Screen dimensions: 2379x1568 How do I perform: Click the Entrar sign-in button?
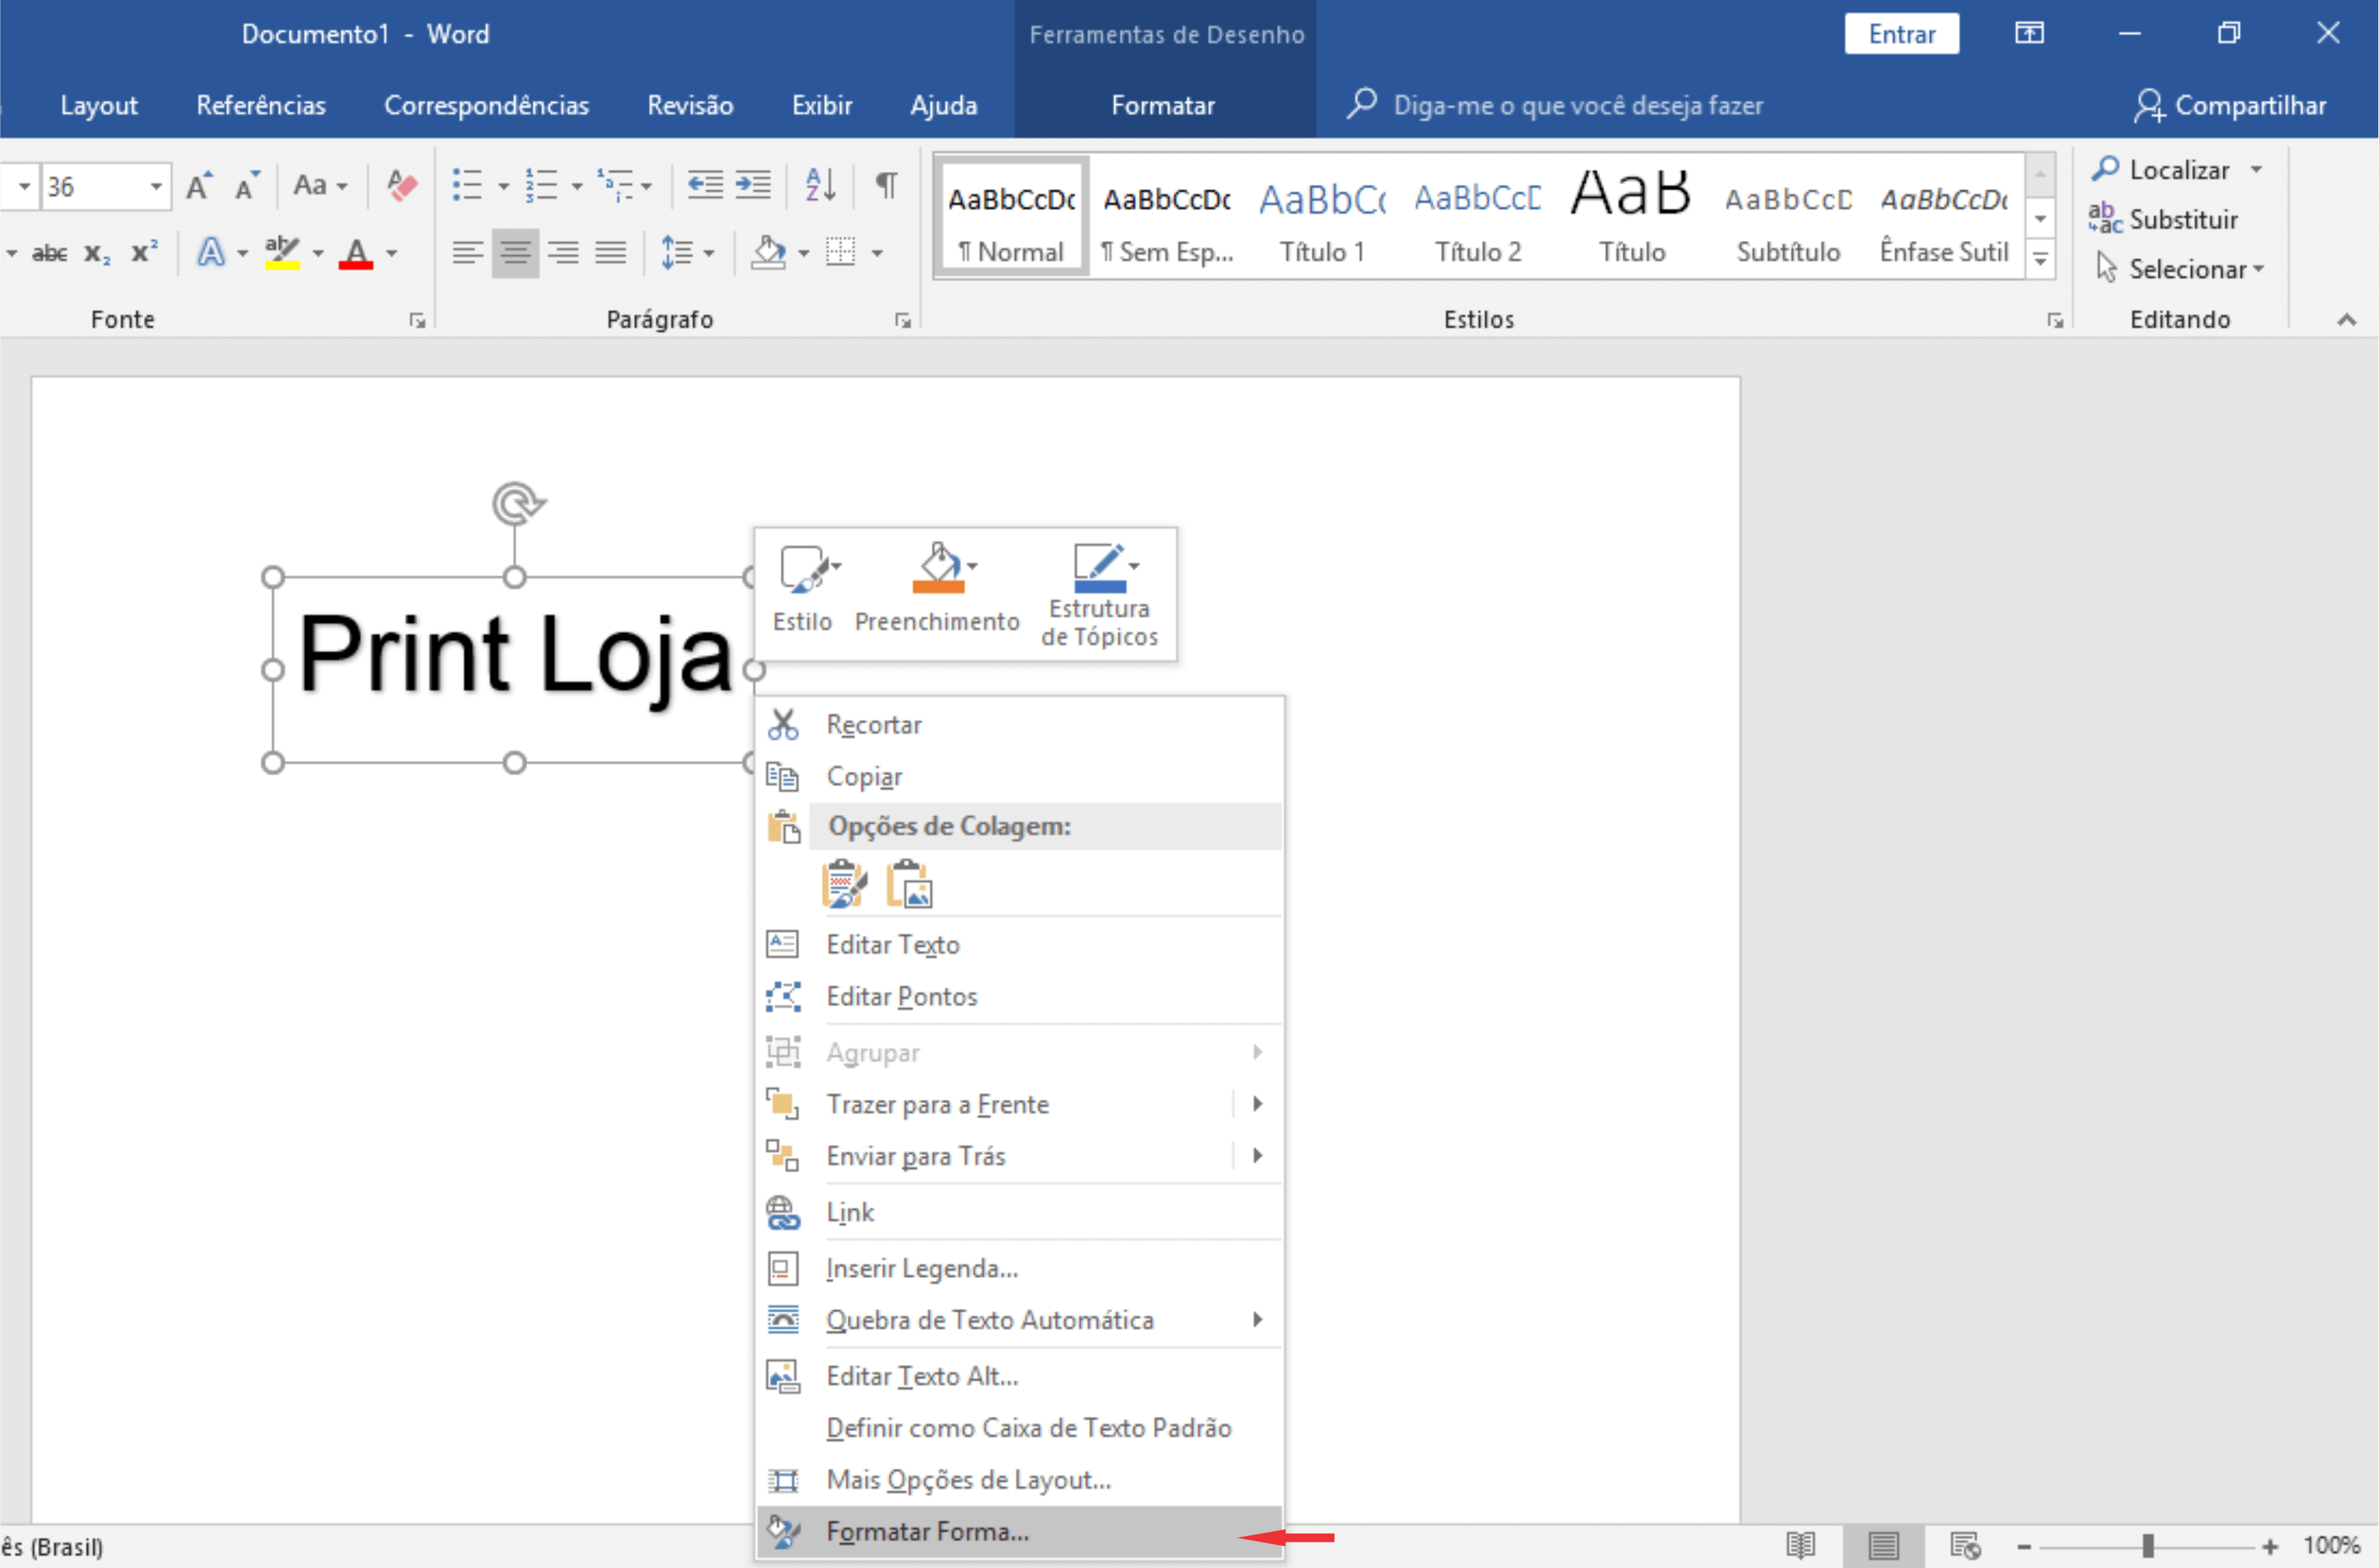click(1901, 34)
